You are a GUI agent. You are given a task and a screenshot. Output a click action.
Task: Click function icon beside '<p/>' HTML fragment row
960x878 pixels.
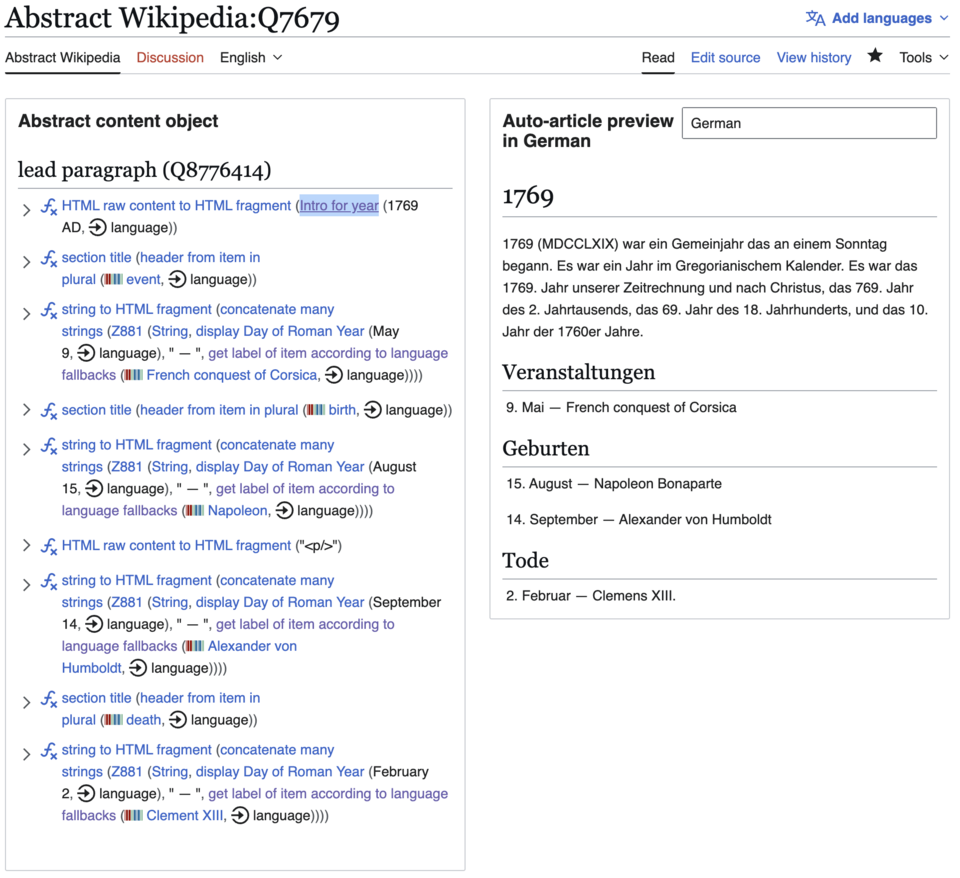coord(48,547)
